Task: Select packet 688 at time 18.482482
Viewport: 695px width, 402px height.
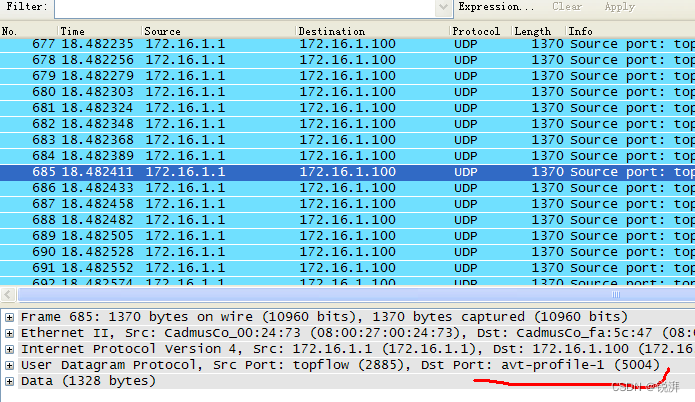Action: 348,220
